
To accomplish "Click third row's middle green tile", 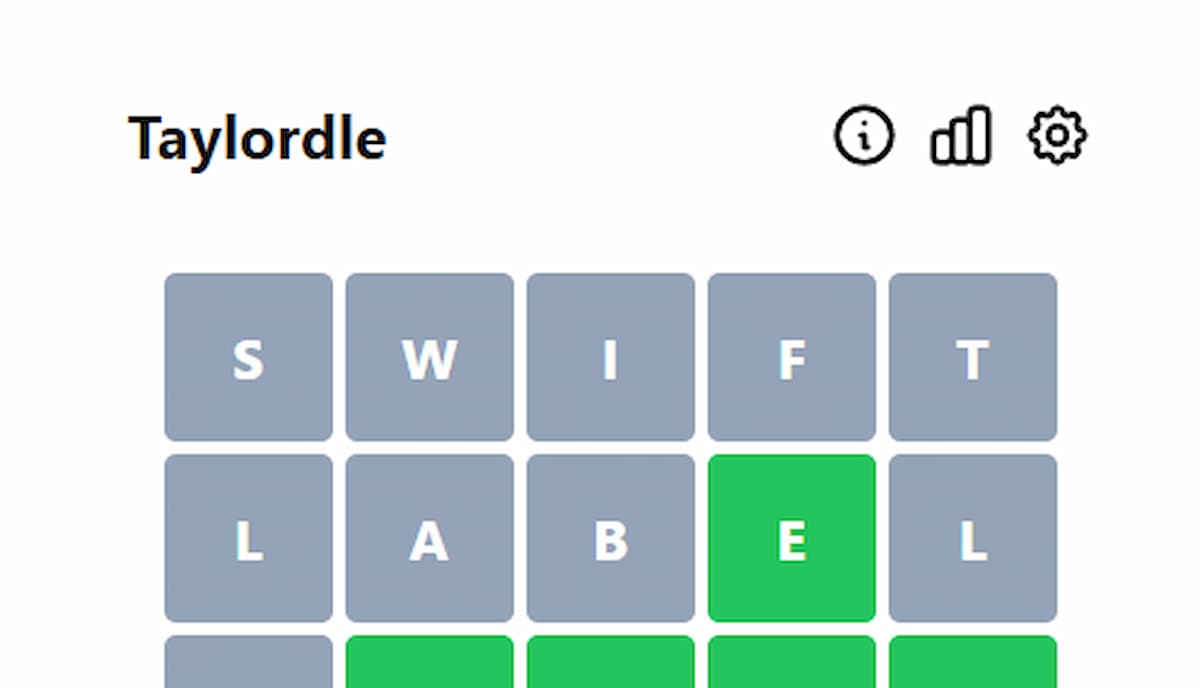I will [610, 662].
